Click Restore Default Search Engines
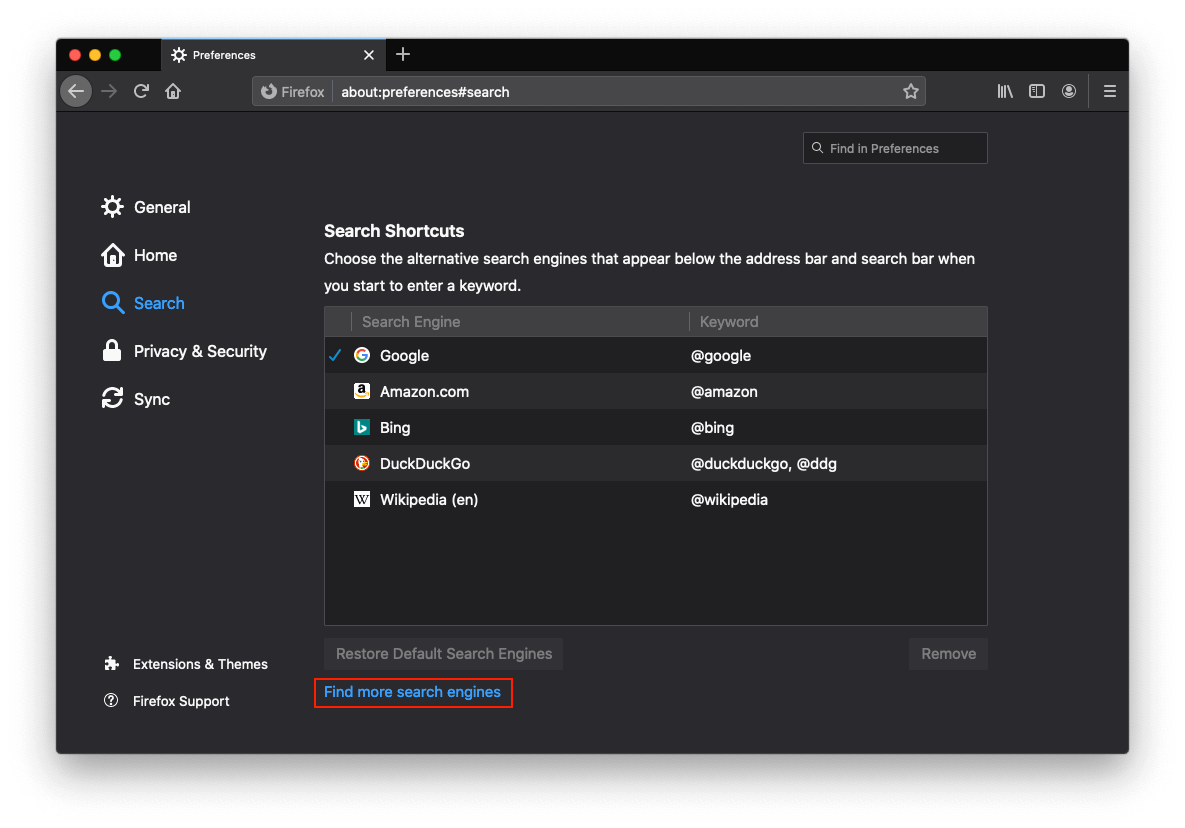This screenshot has height=828, width=1185. point(443,654)
